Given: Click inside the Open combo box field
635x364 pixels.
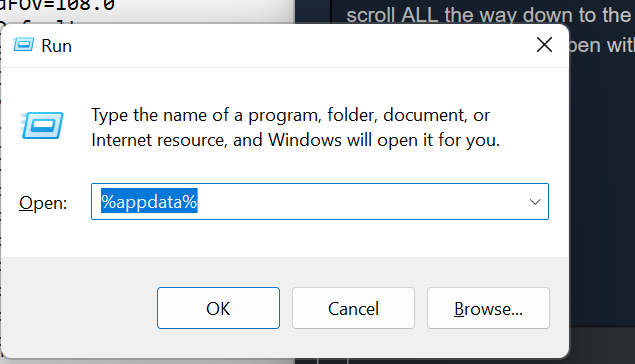Looking at the screenshot, I should [320, 202].
